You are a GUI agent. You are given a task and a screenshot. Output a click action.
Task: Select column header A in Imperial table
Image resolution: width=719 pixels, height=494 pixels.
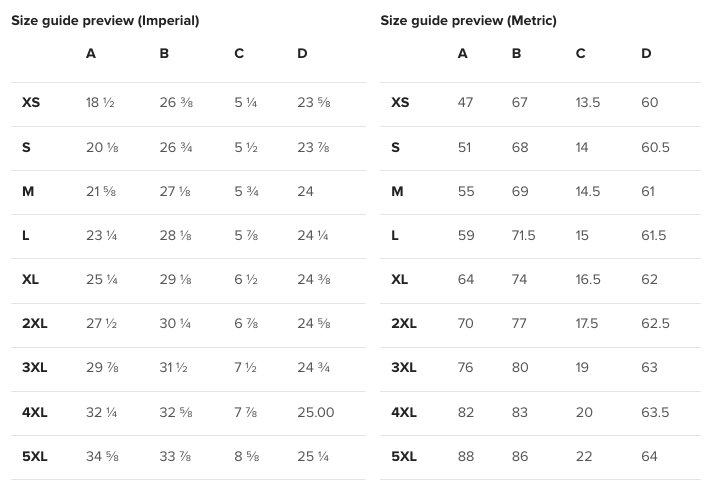point(91,54)
